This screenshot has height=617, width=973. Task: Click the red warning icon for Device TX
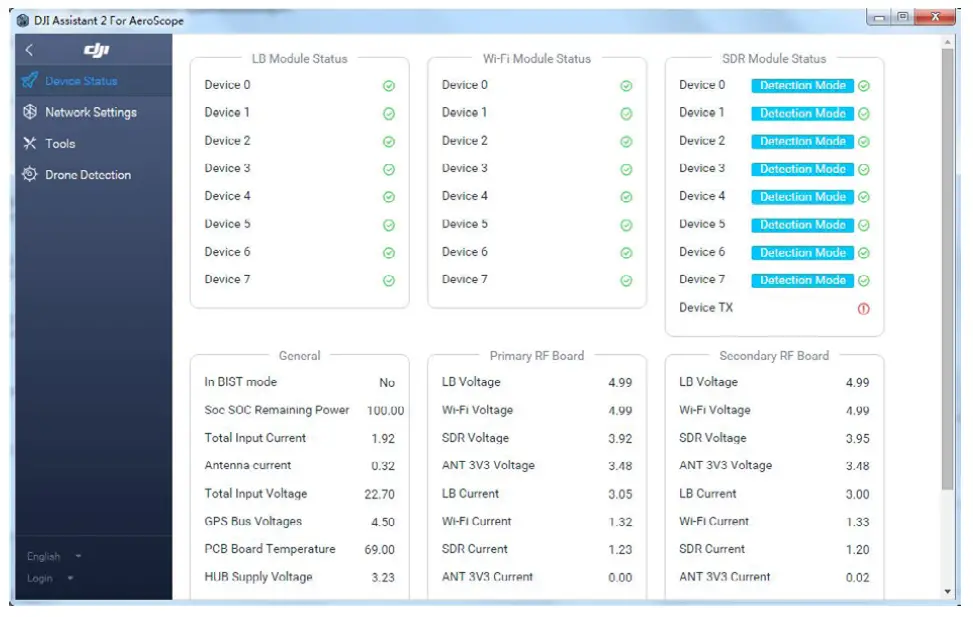[x=864, y=308]
